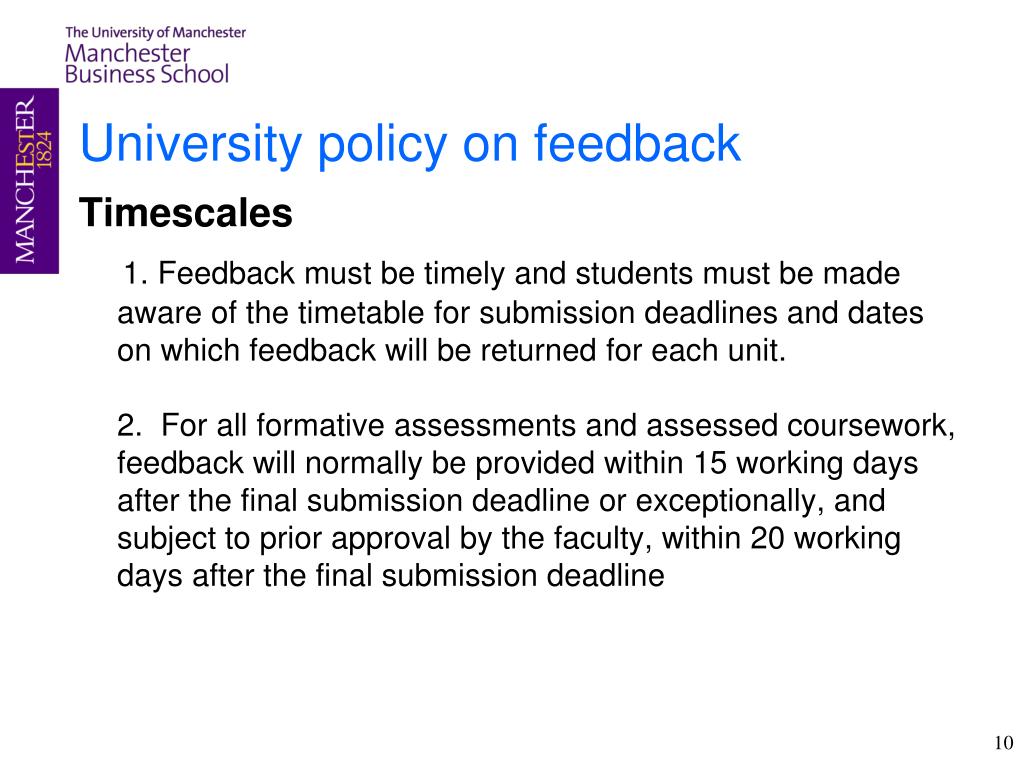This screenshot has width=1024, height=768.
Task: Click the '1824' year on the banner
Action: coord(44,149)
